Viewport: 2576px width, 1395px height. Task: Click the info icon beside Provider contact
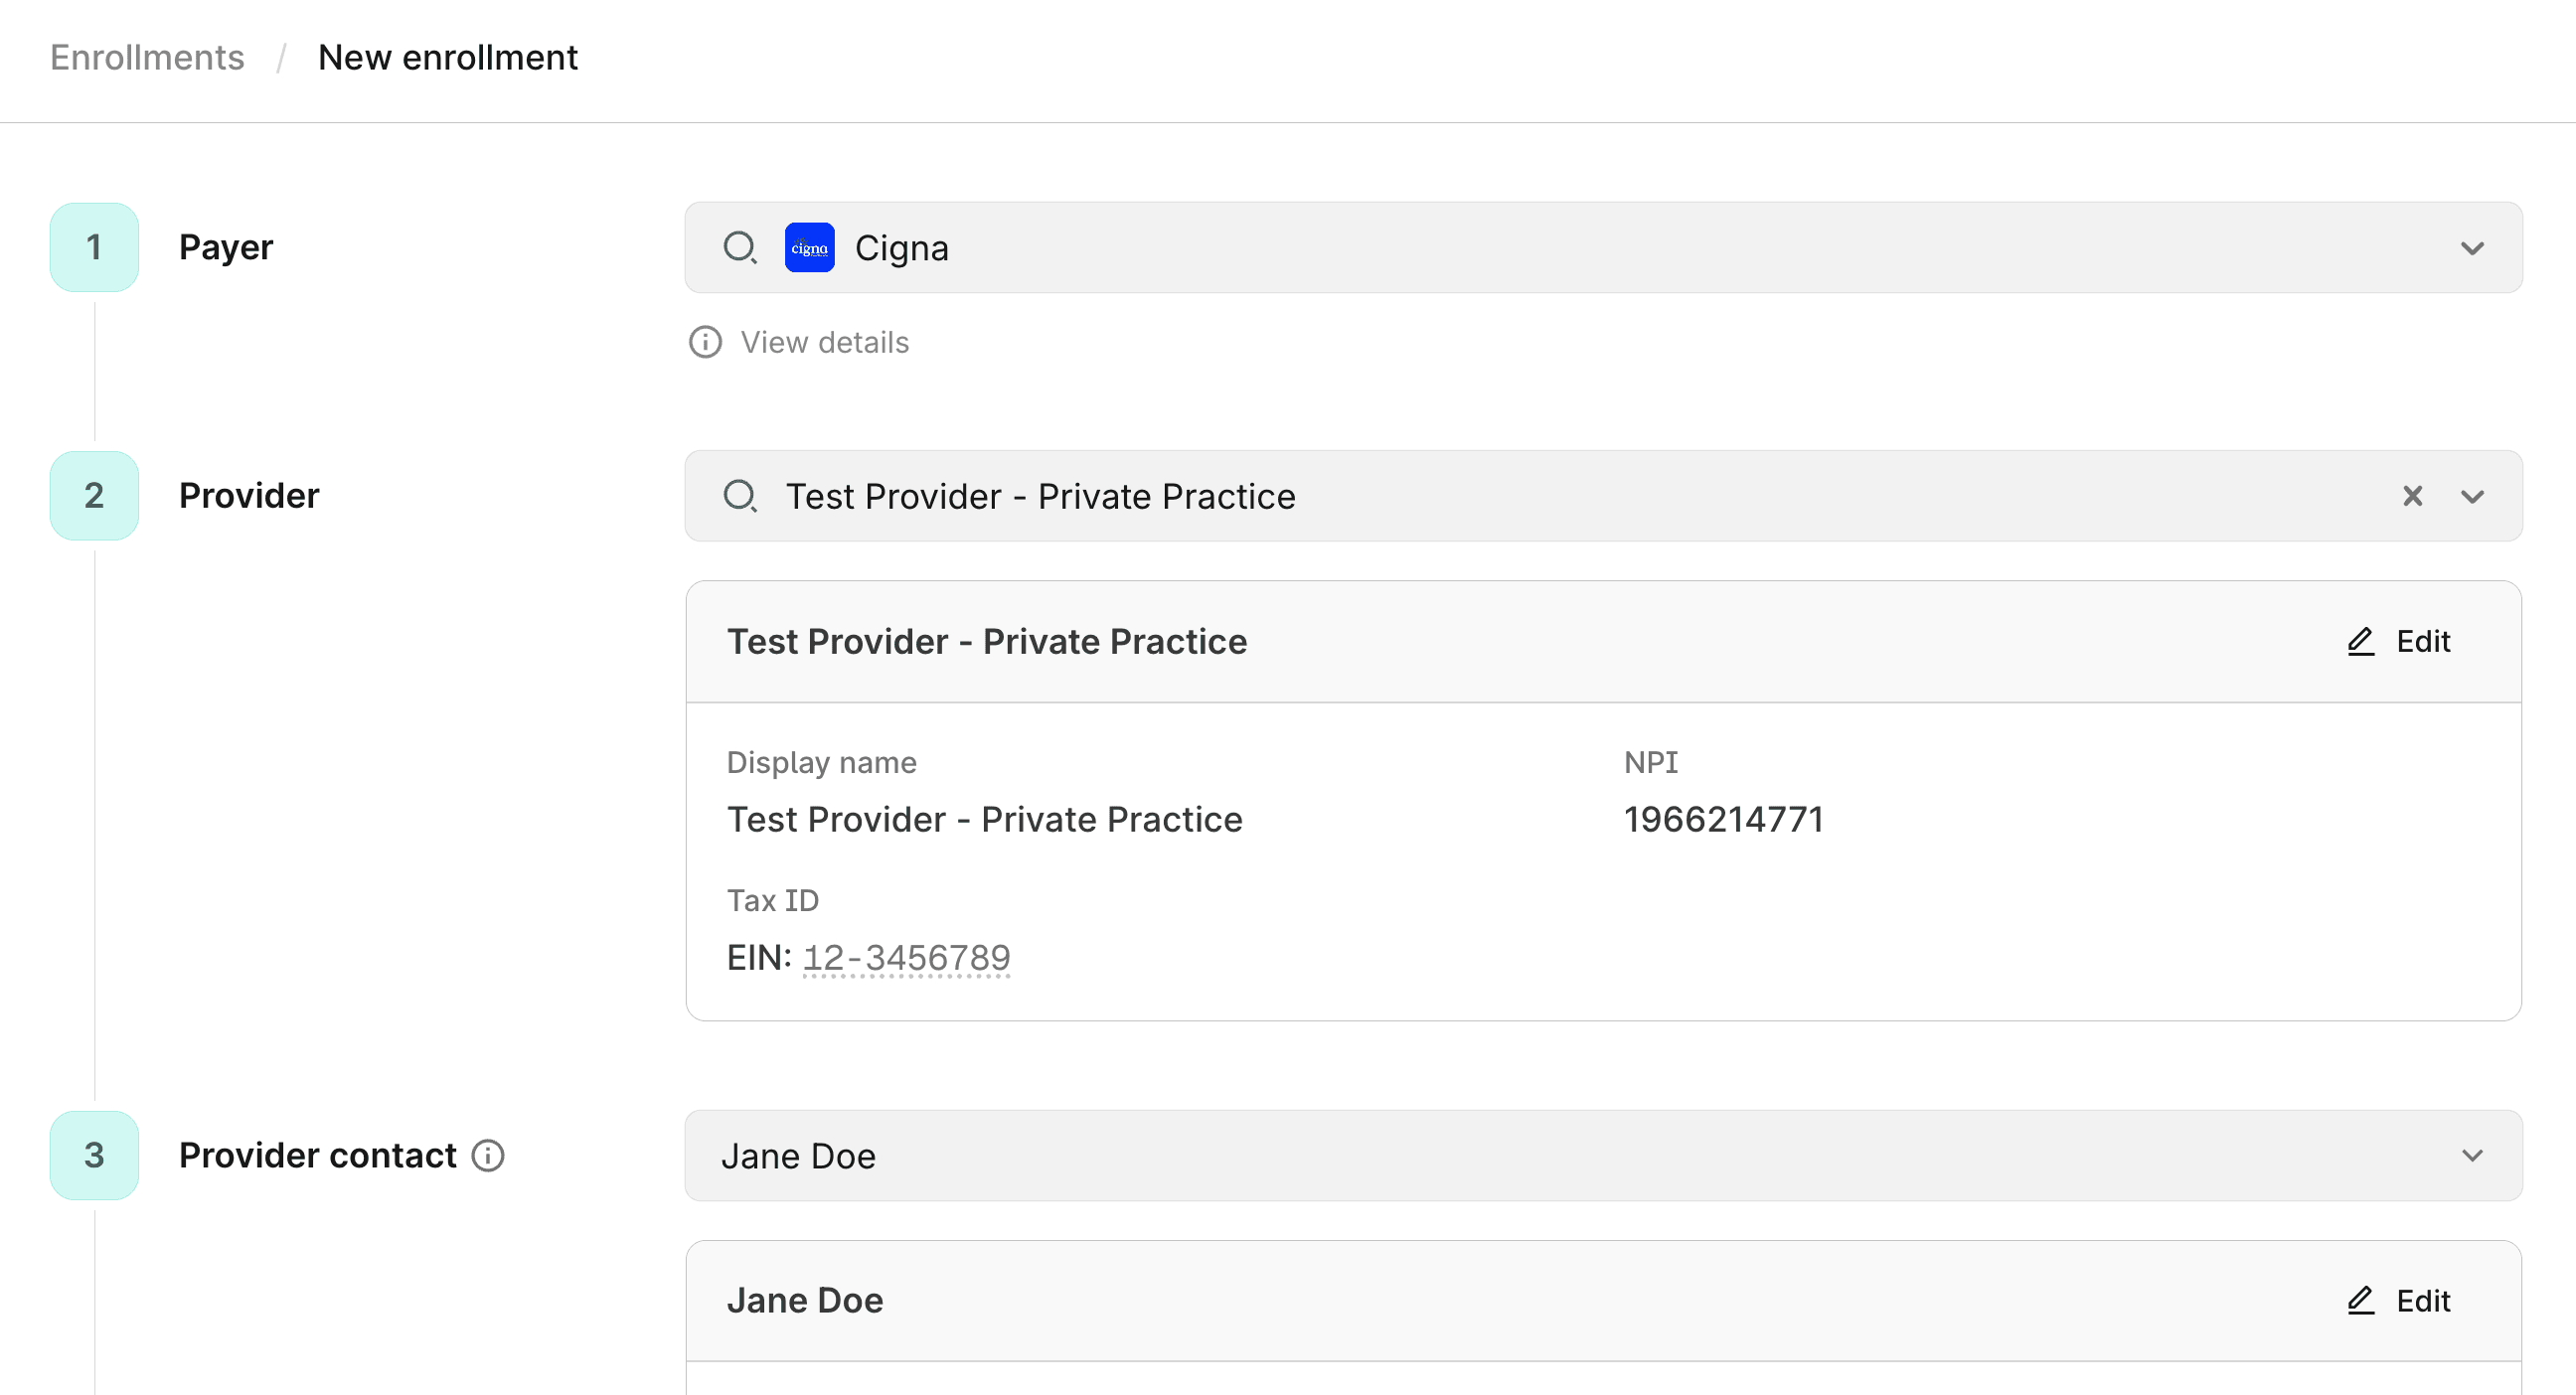coord(487,1155)
